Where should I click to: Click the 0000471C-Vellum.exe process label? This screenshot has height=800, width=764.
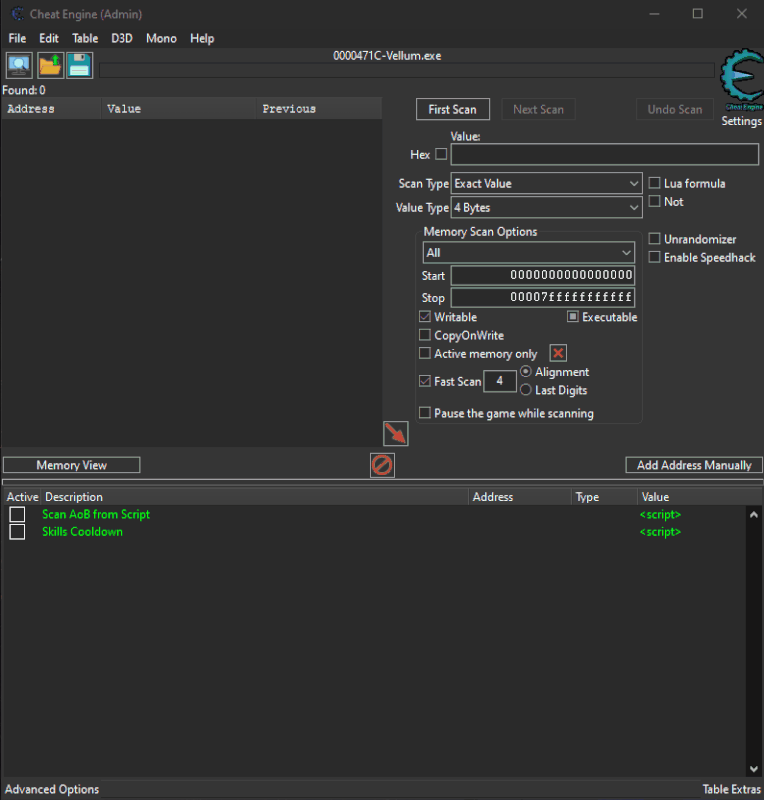pos(387,56)
